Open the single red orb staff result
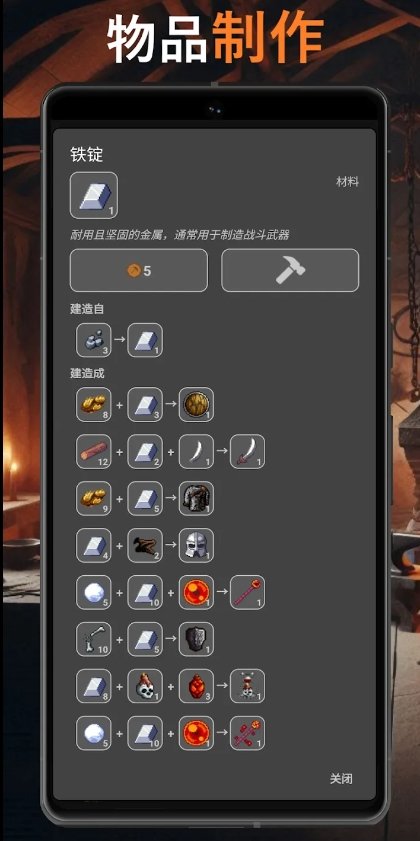Viewport: 420px width, 841px height. 247,592
